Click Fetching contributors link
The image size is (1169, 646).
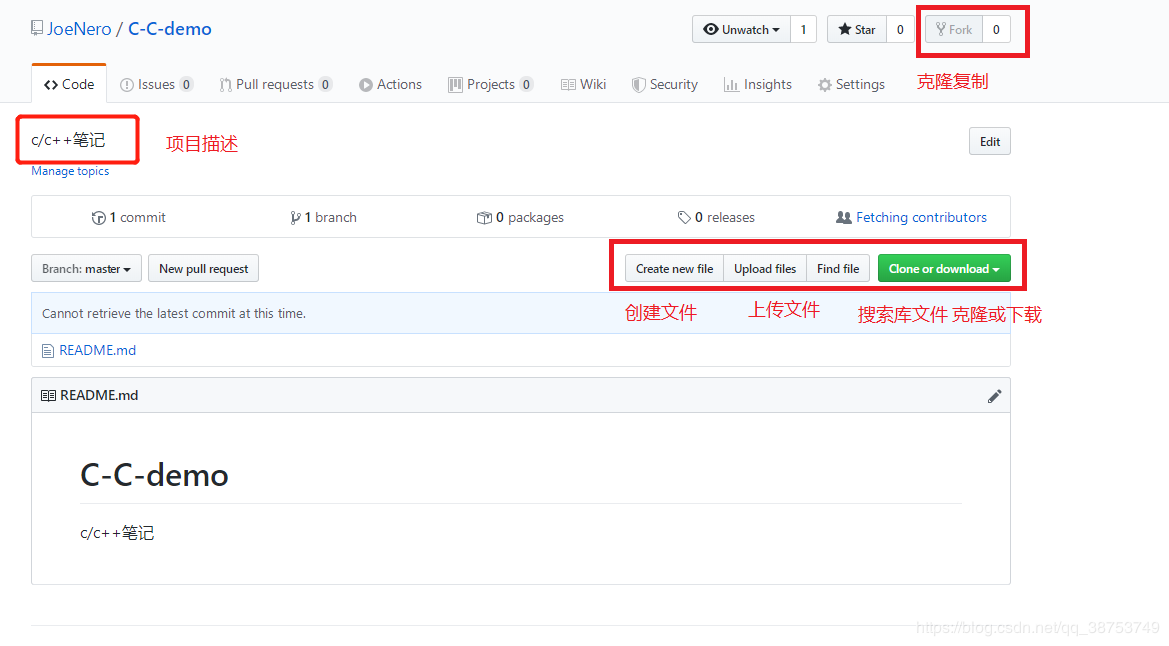tap(912, 217)
